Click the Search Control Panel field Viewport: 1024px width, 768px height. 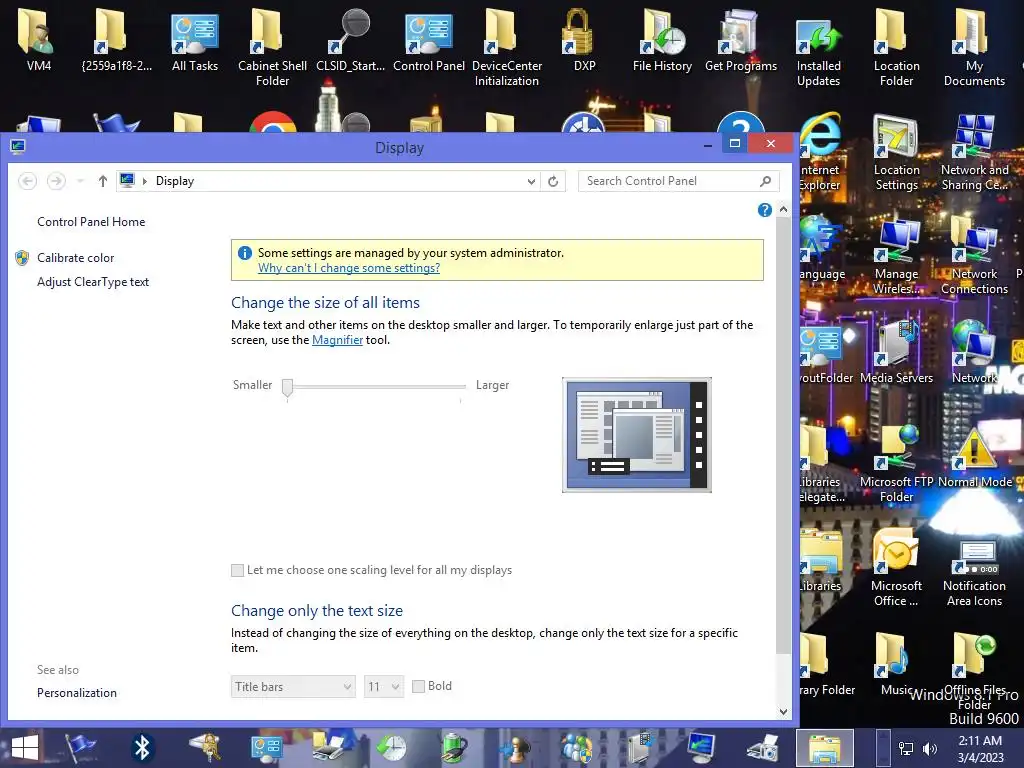678,181
